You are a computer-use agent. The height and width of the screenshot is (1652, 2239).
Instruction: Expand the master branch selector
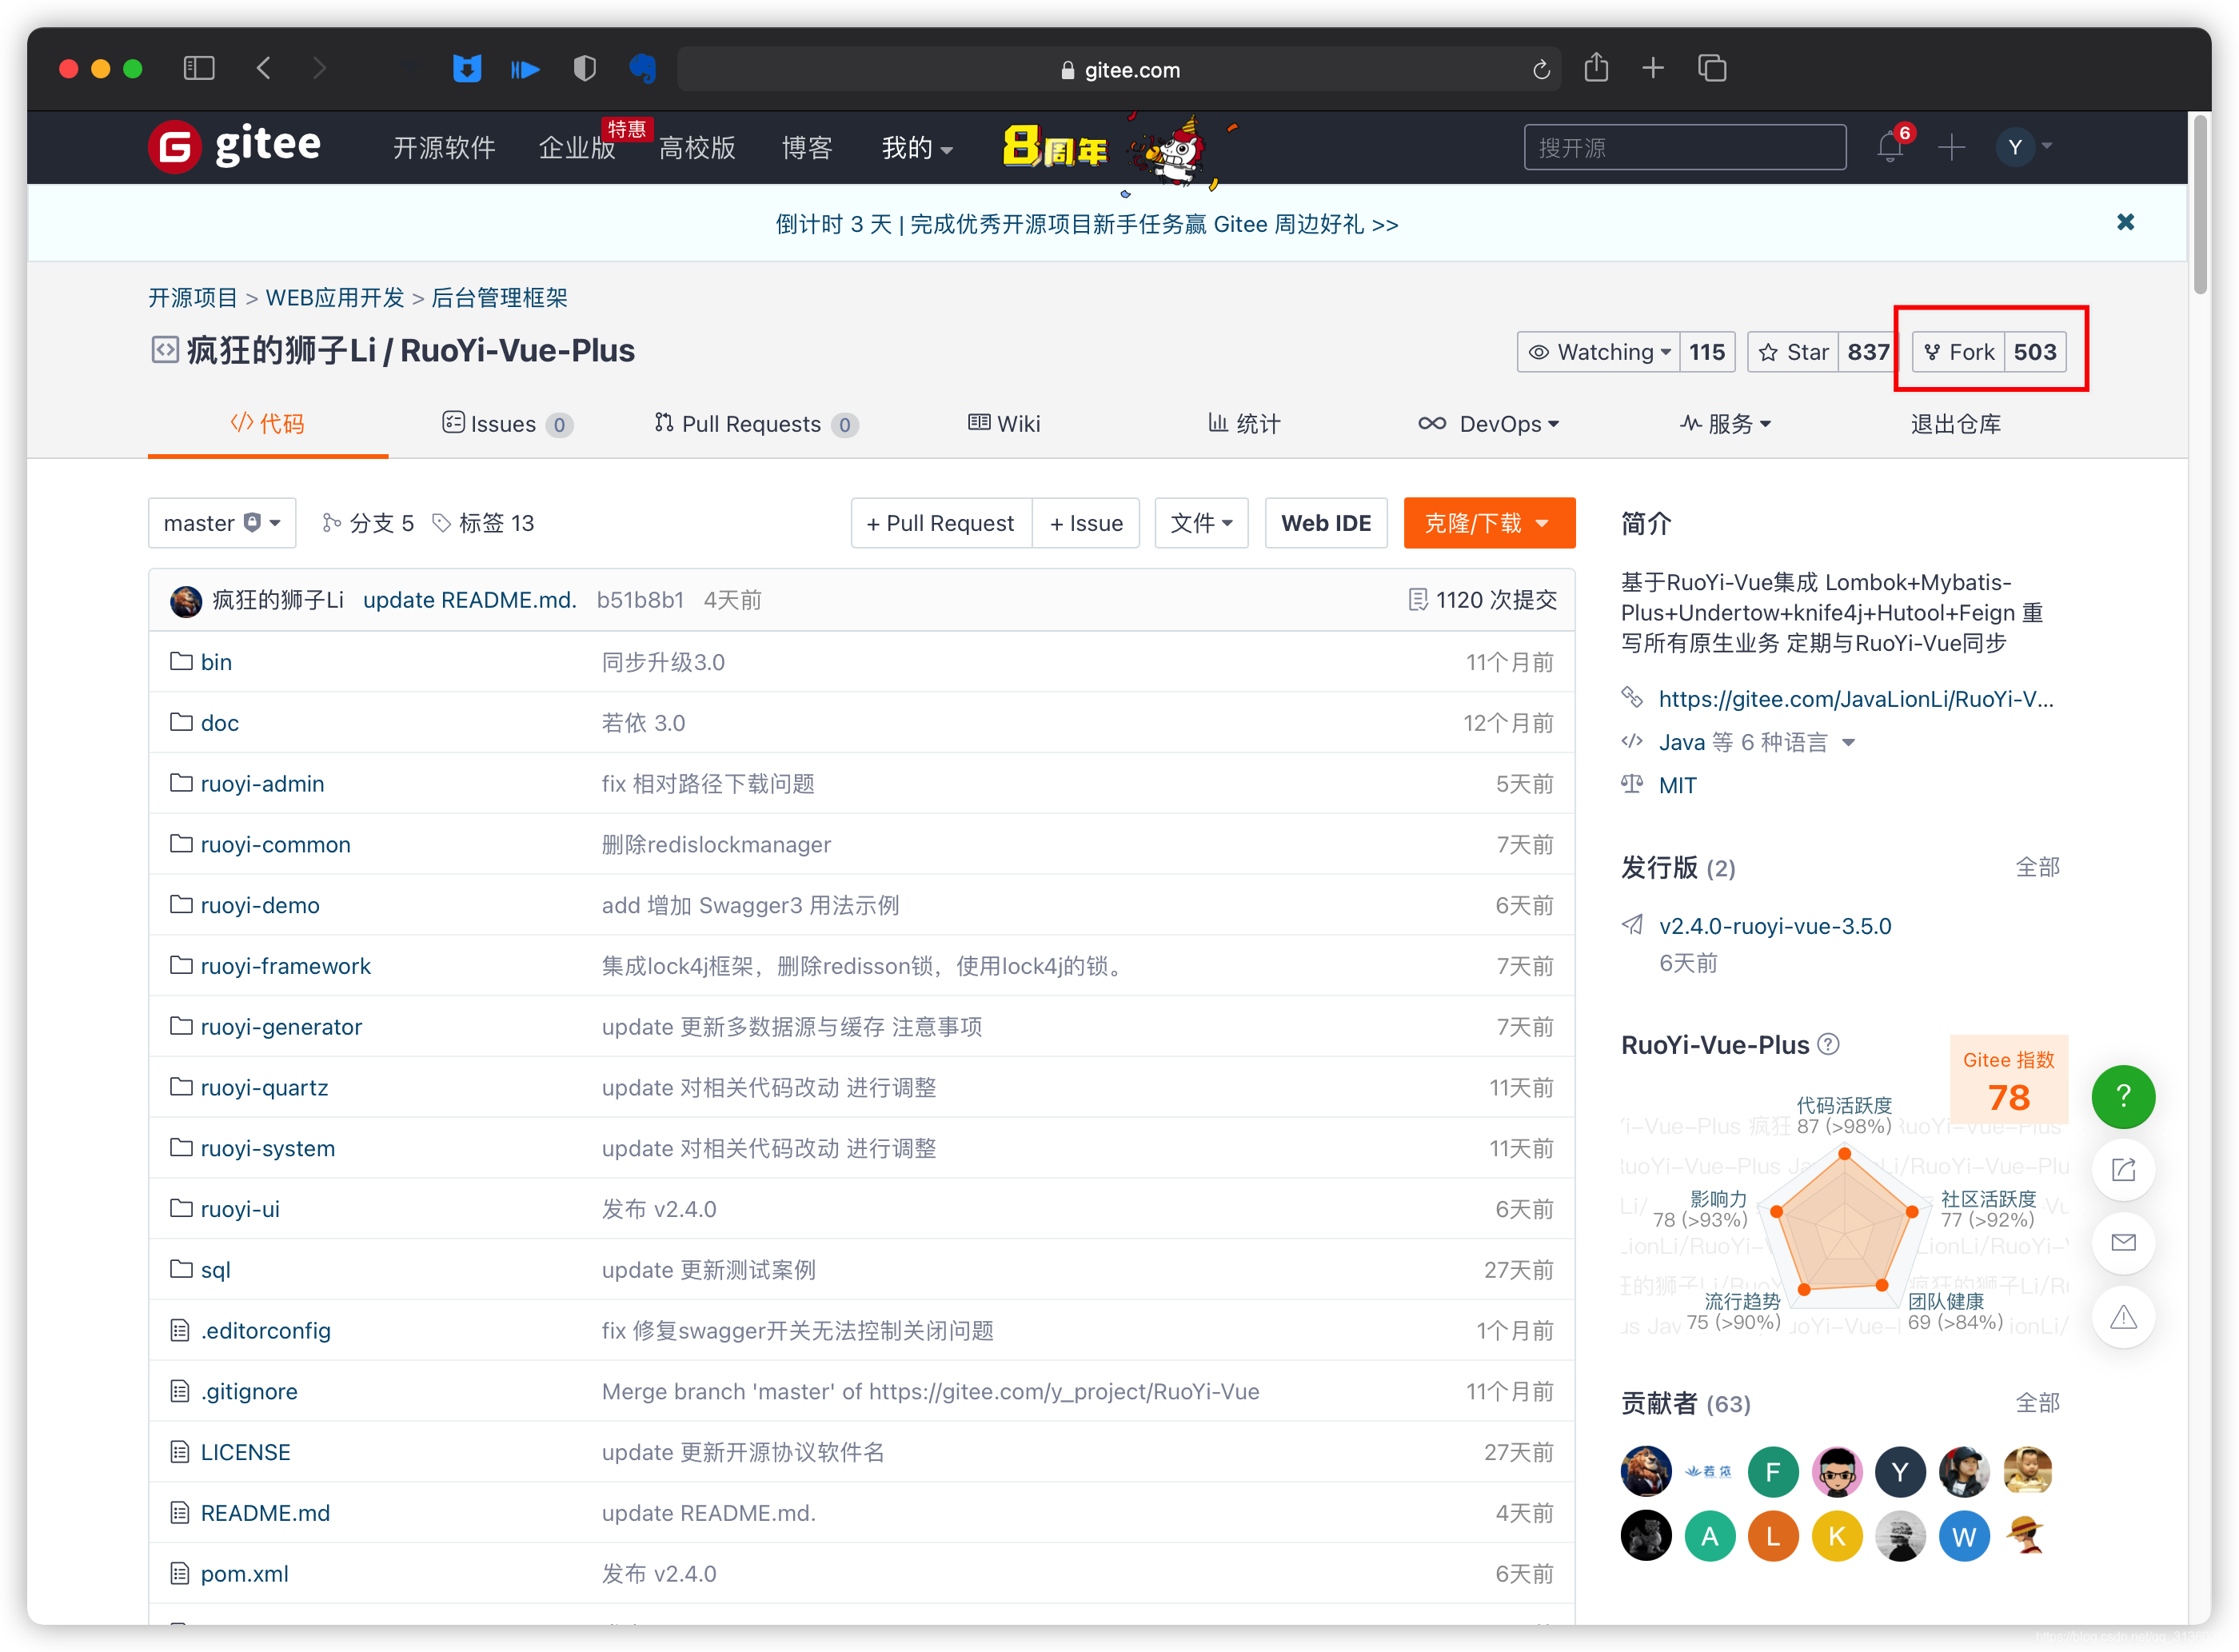tap(222, 523)
